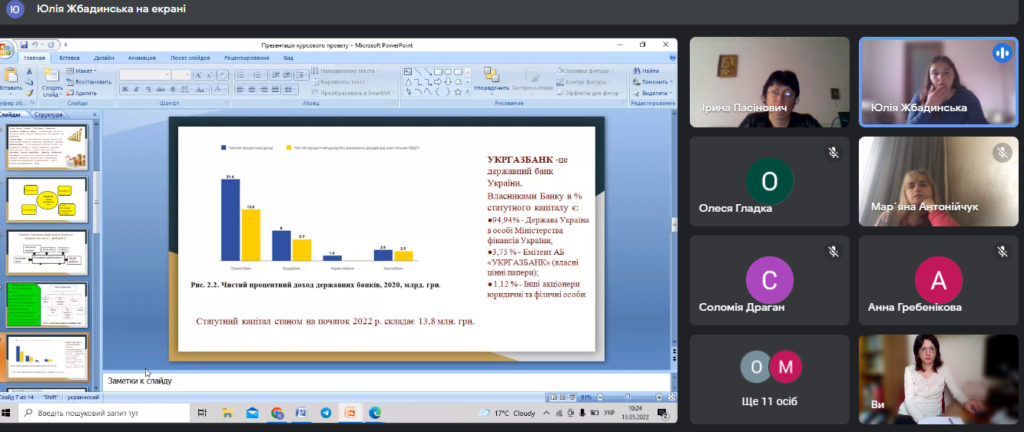Click the zoom in plus button
Viewport: 1024px width, 432px height.
659,397
